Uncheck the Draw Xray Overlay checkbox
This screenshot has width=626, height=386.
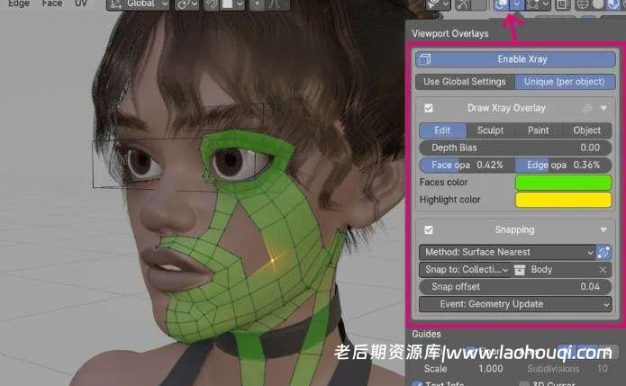(428, 108)
